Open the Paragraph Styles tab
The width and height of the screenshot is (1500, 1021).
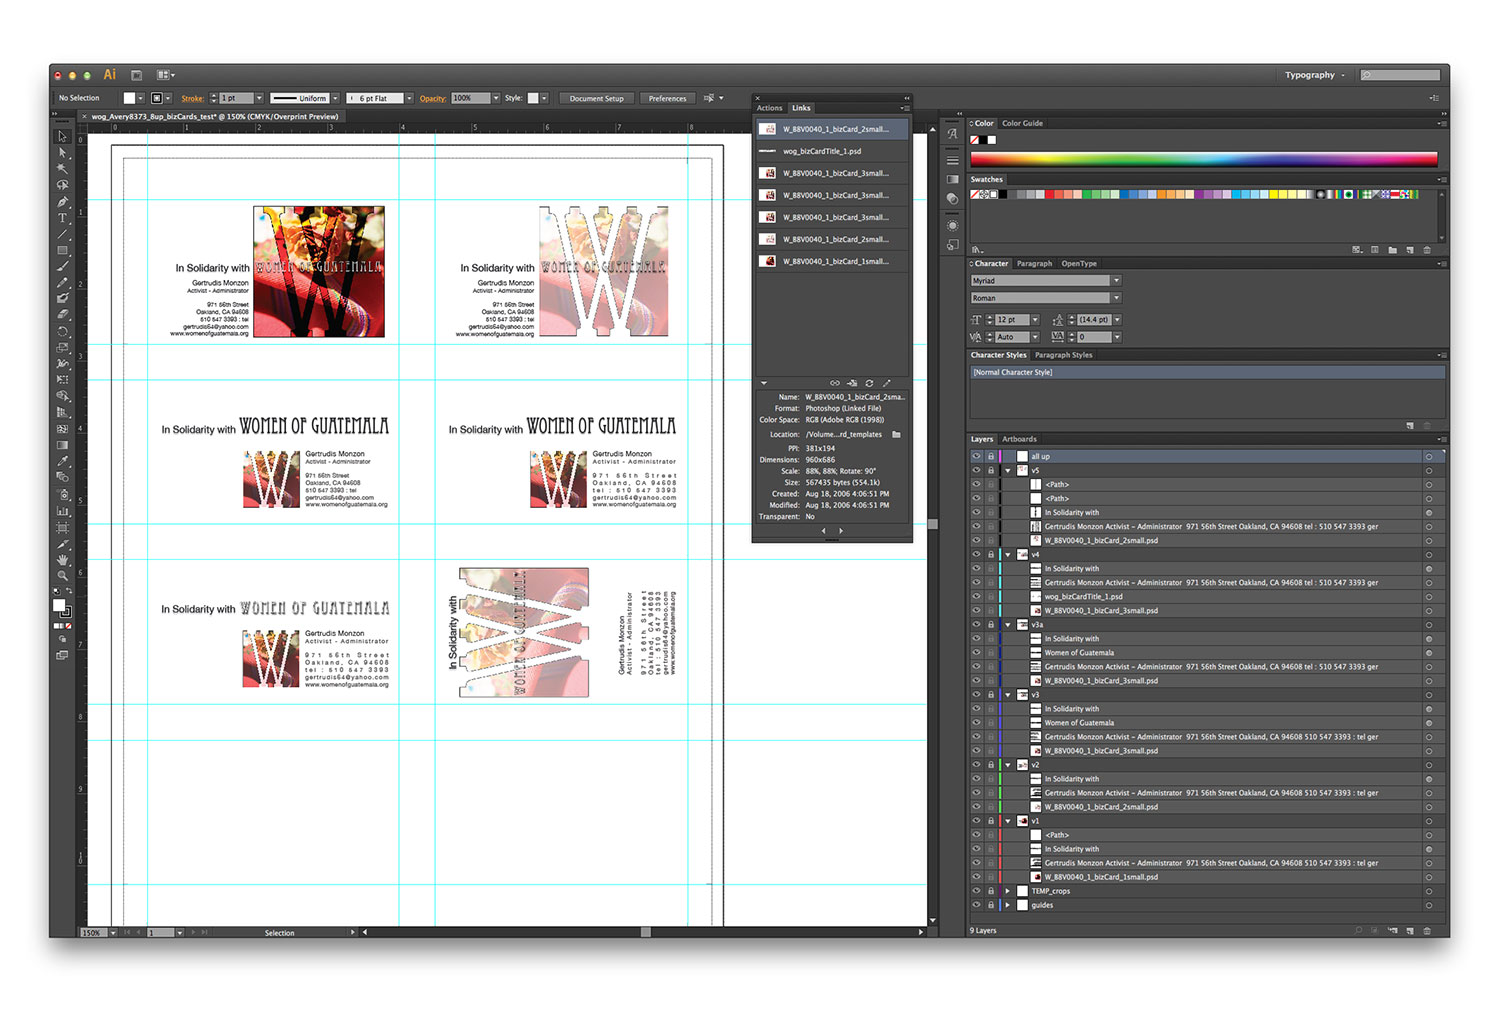(1064, 355)
